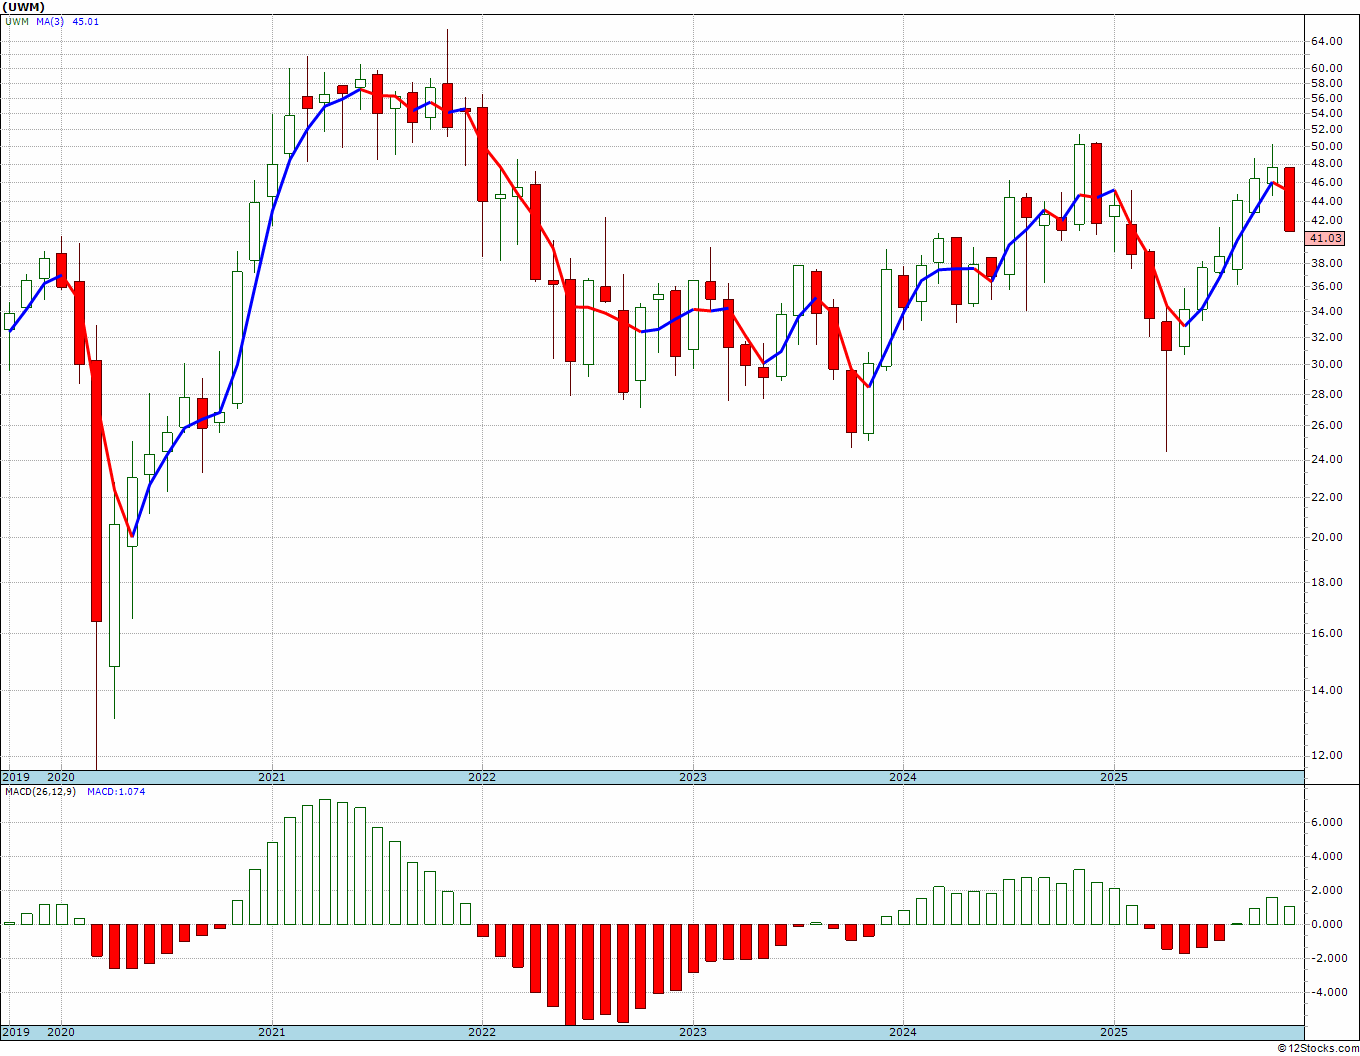This screenshot has width=1360, height=1056.
Task: Click the 56.00 price axis label
Action: pos(1326,98)
